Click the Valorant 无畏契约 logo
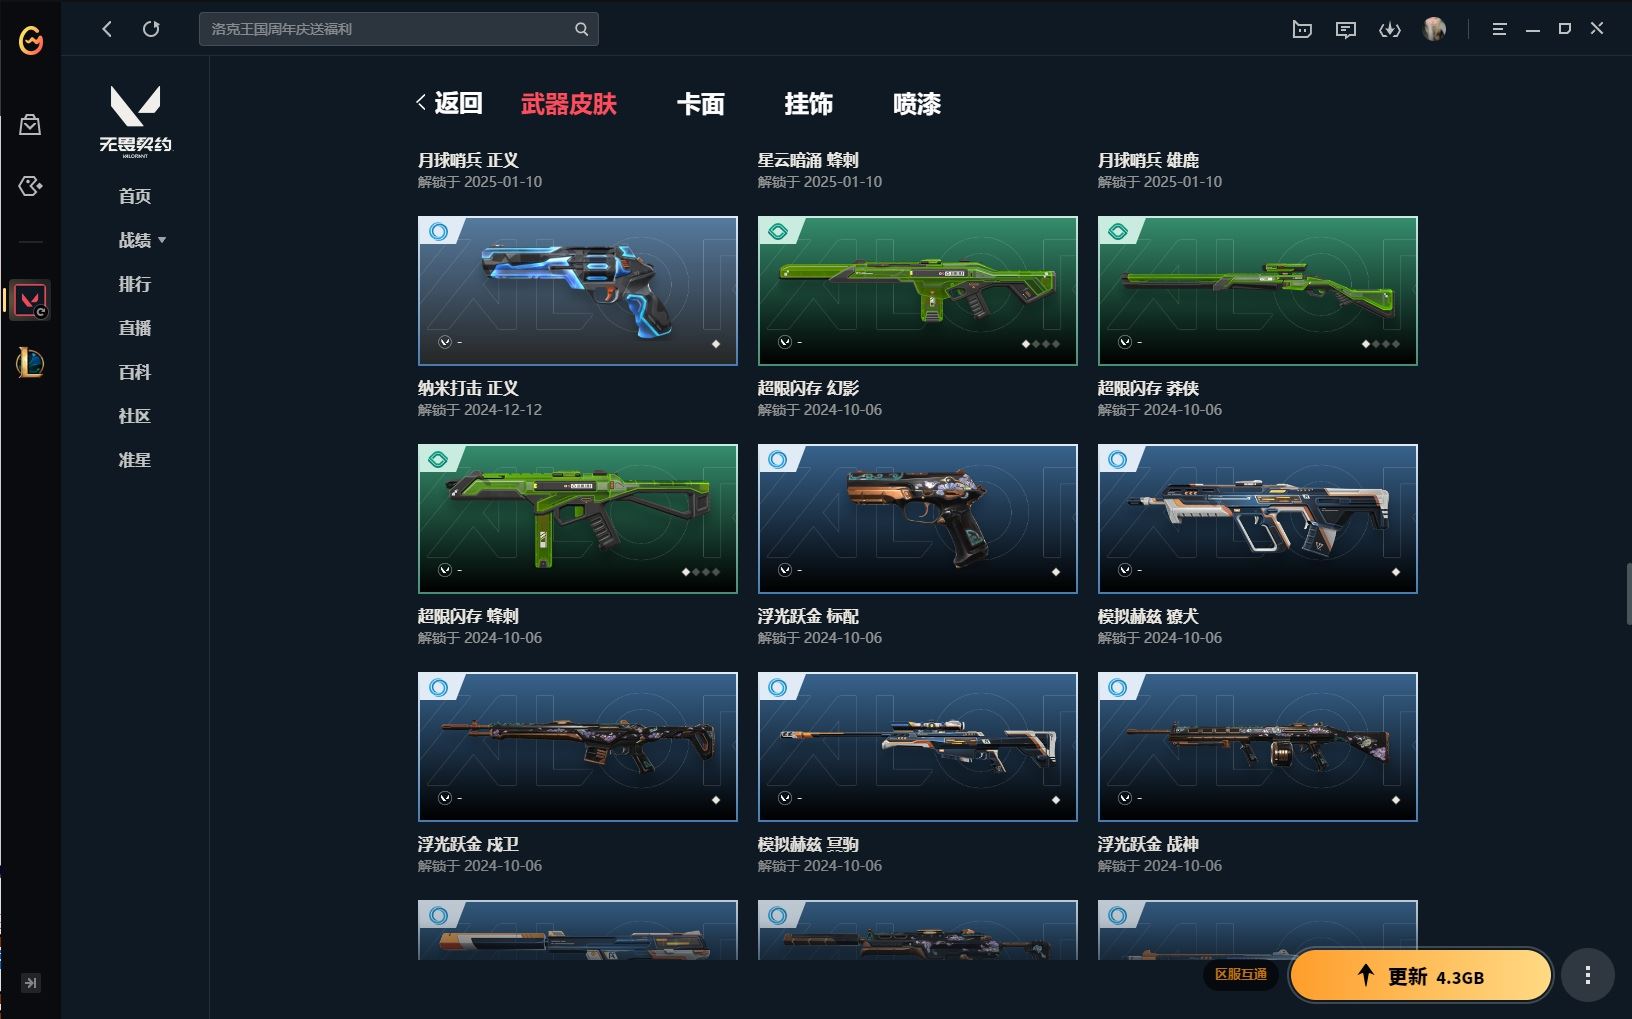Screen dimensions: 1632x1019 click(x=135, y=122)
